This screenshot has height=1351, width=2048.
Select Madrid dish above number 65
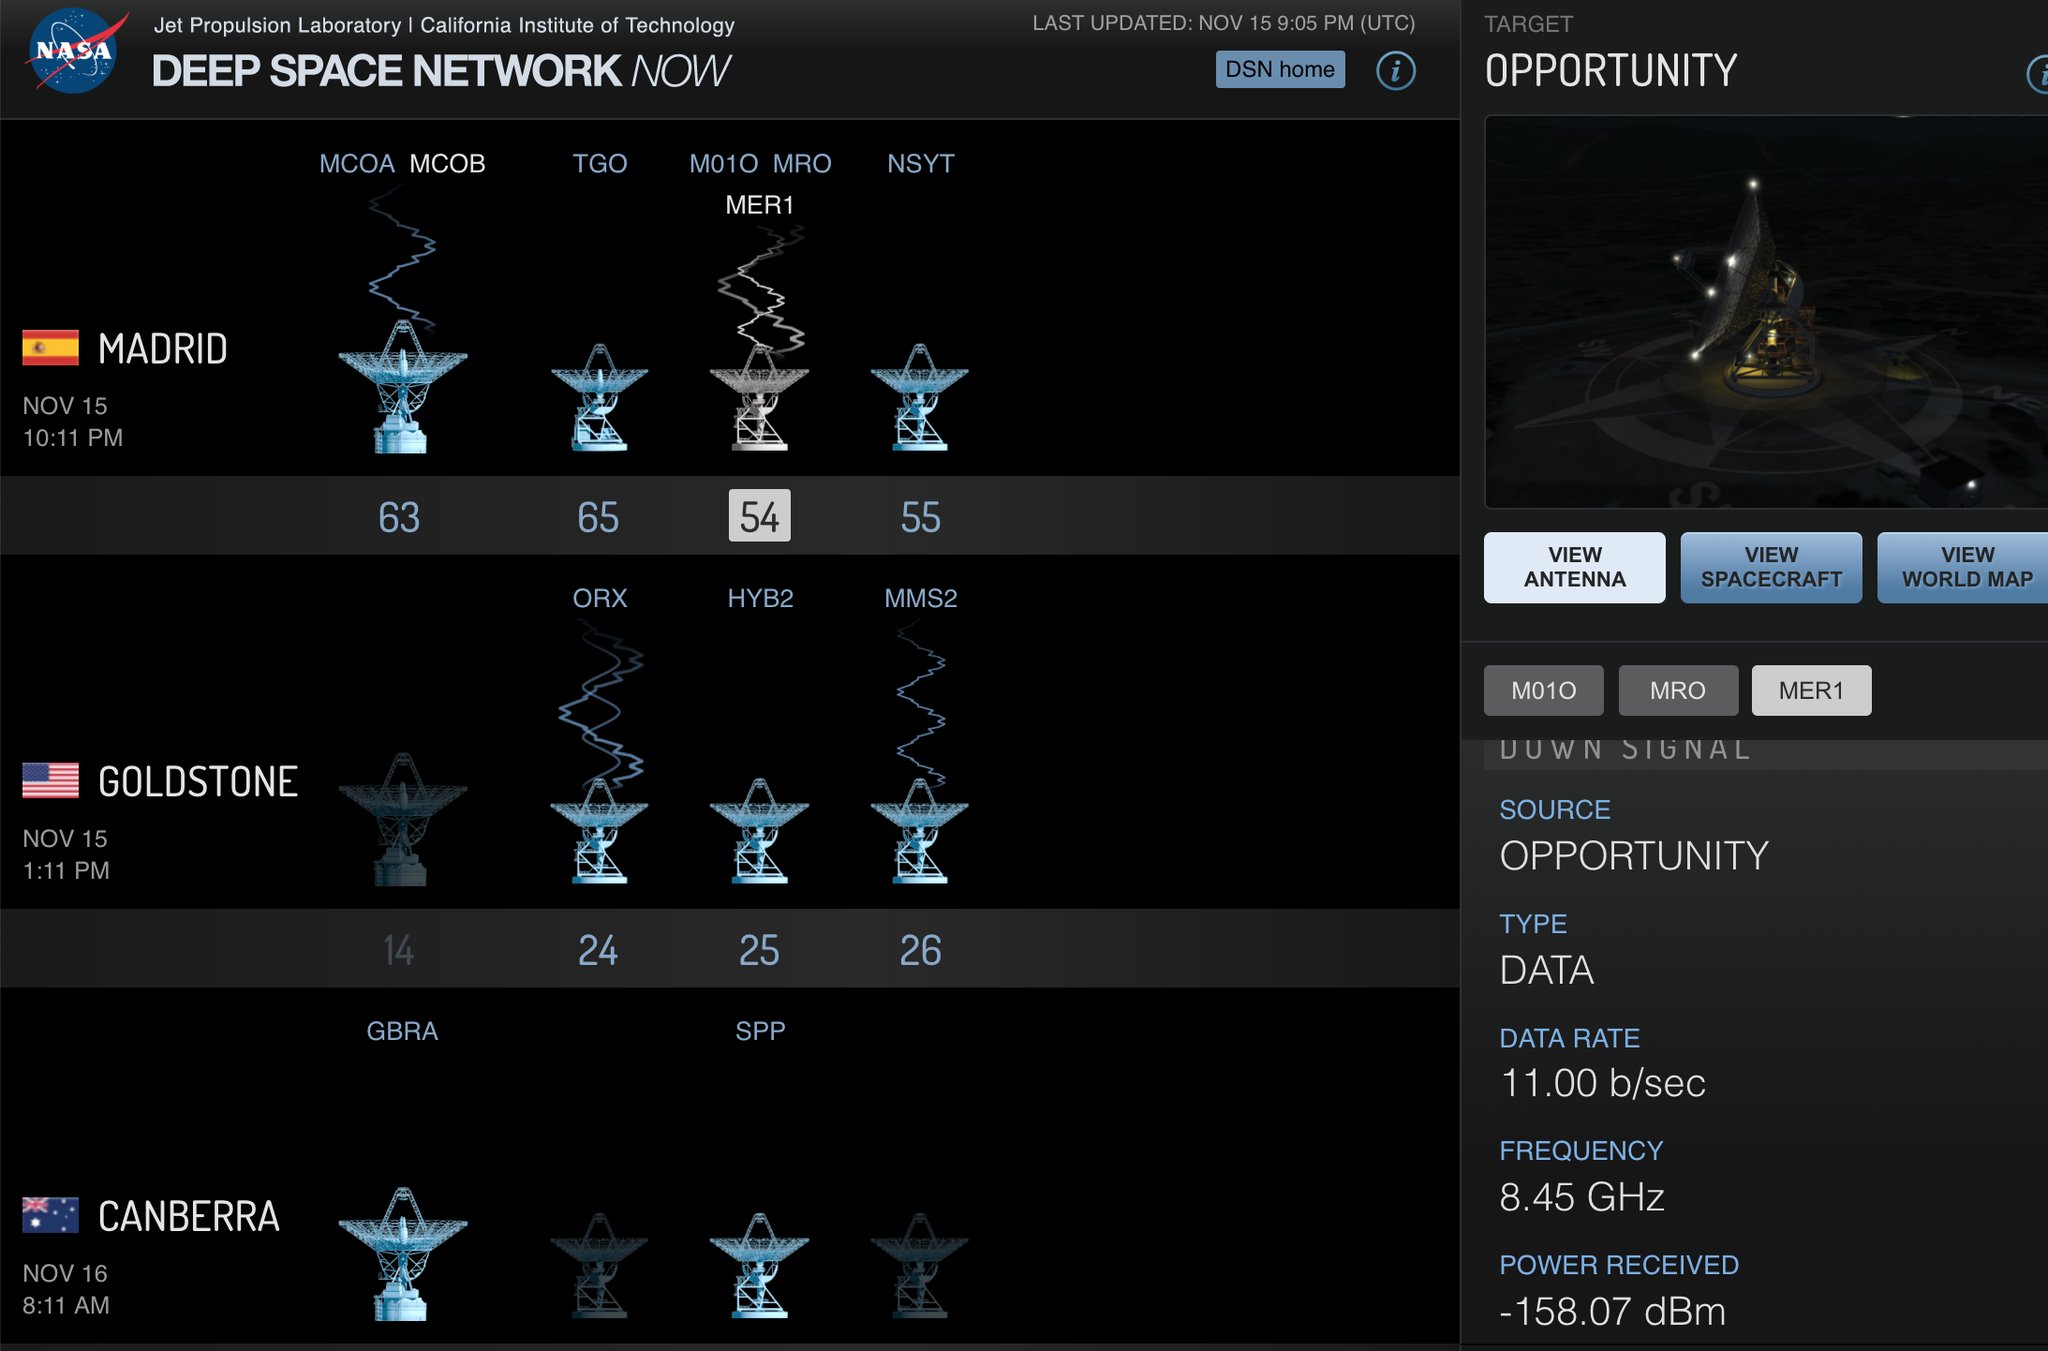pos(599,398)
